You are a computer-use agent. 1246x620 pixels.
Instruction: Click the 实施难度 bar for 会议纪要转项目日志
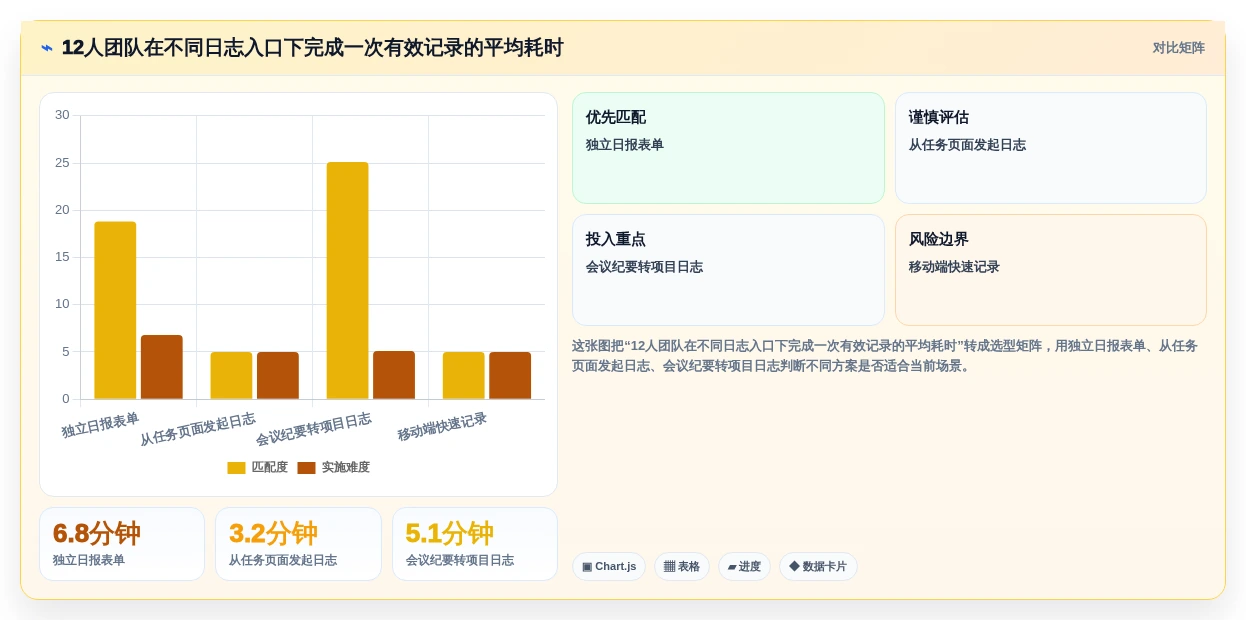point(394,375)
